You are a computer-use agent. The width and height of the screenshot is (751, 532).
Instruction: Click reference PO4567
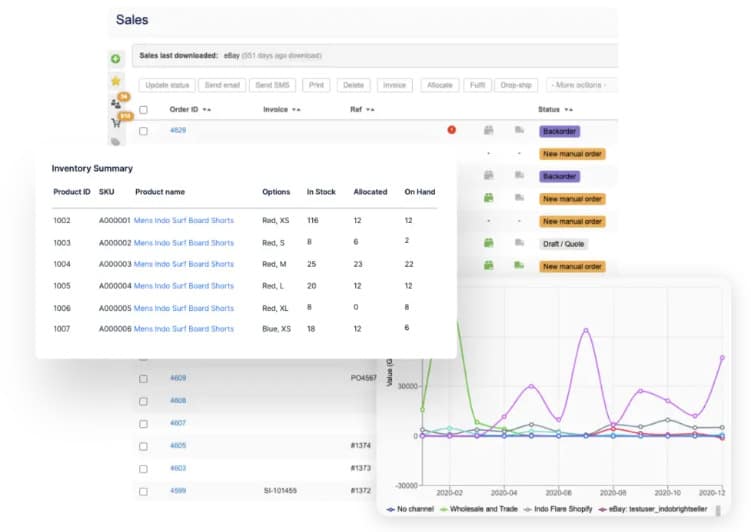364,378
